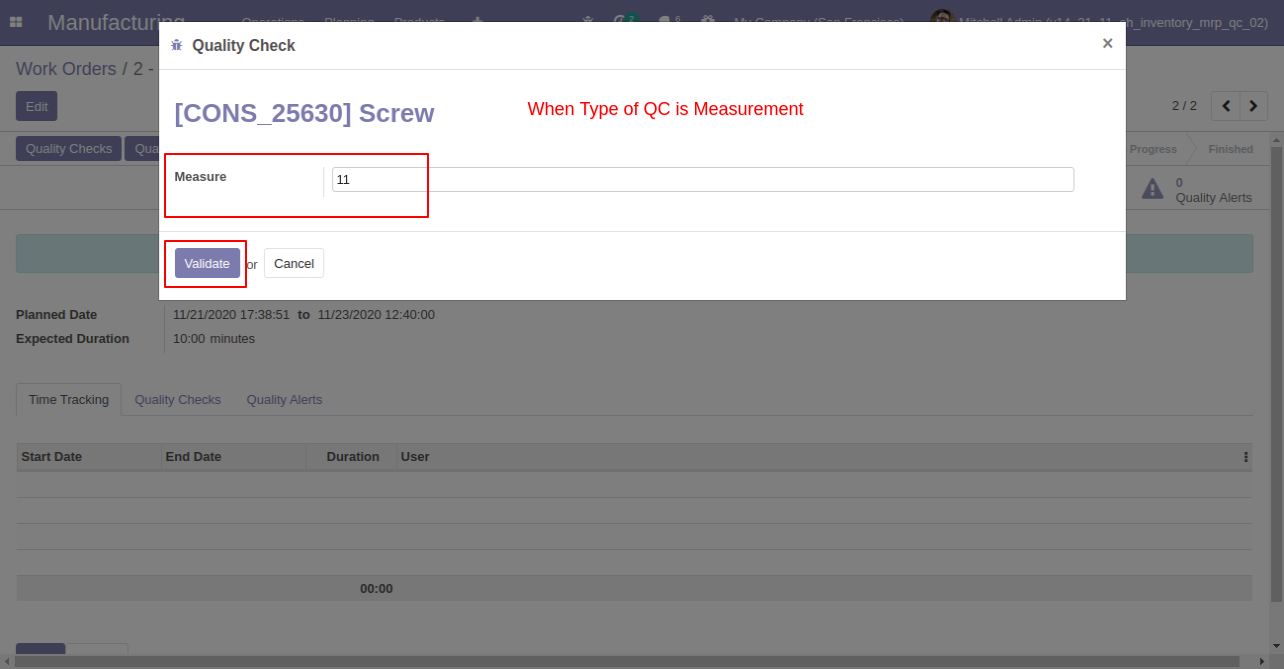Sort by Start Date column header

90,456
